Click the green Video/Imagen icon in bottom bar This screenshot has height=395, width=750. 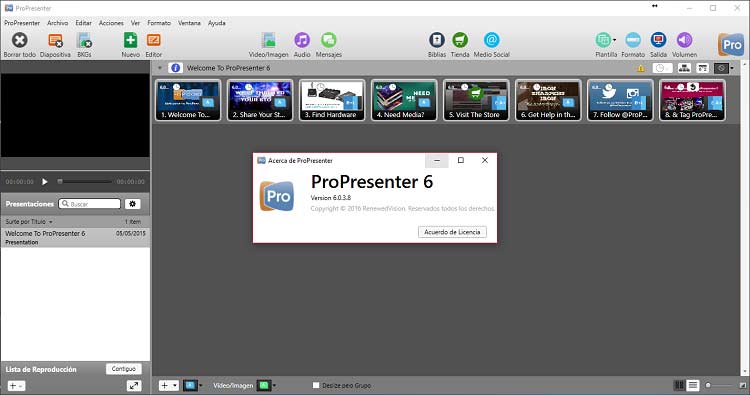[264, 385]
